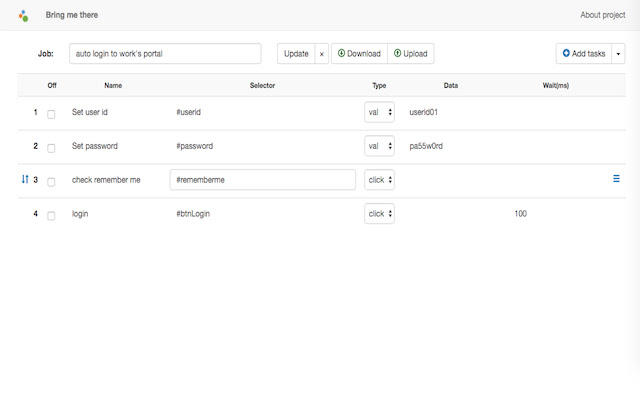Screen dimensions: 640x400
Task: Click the Set password task name
Action: 95,146
